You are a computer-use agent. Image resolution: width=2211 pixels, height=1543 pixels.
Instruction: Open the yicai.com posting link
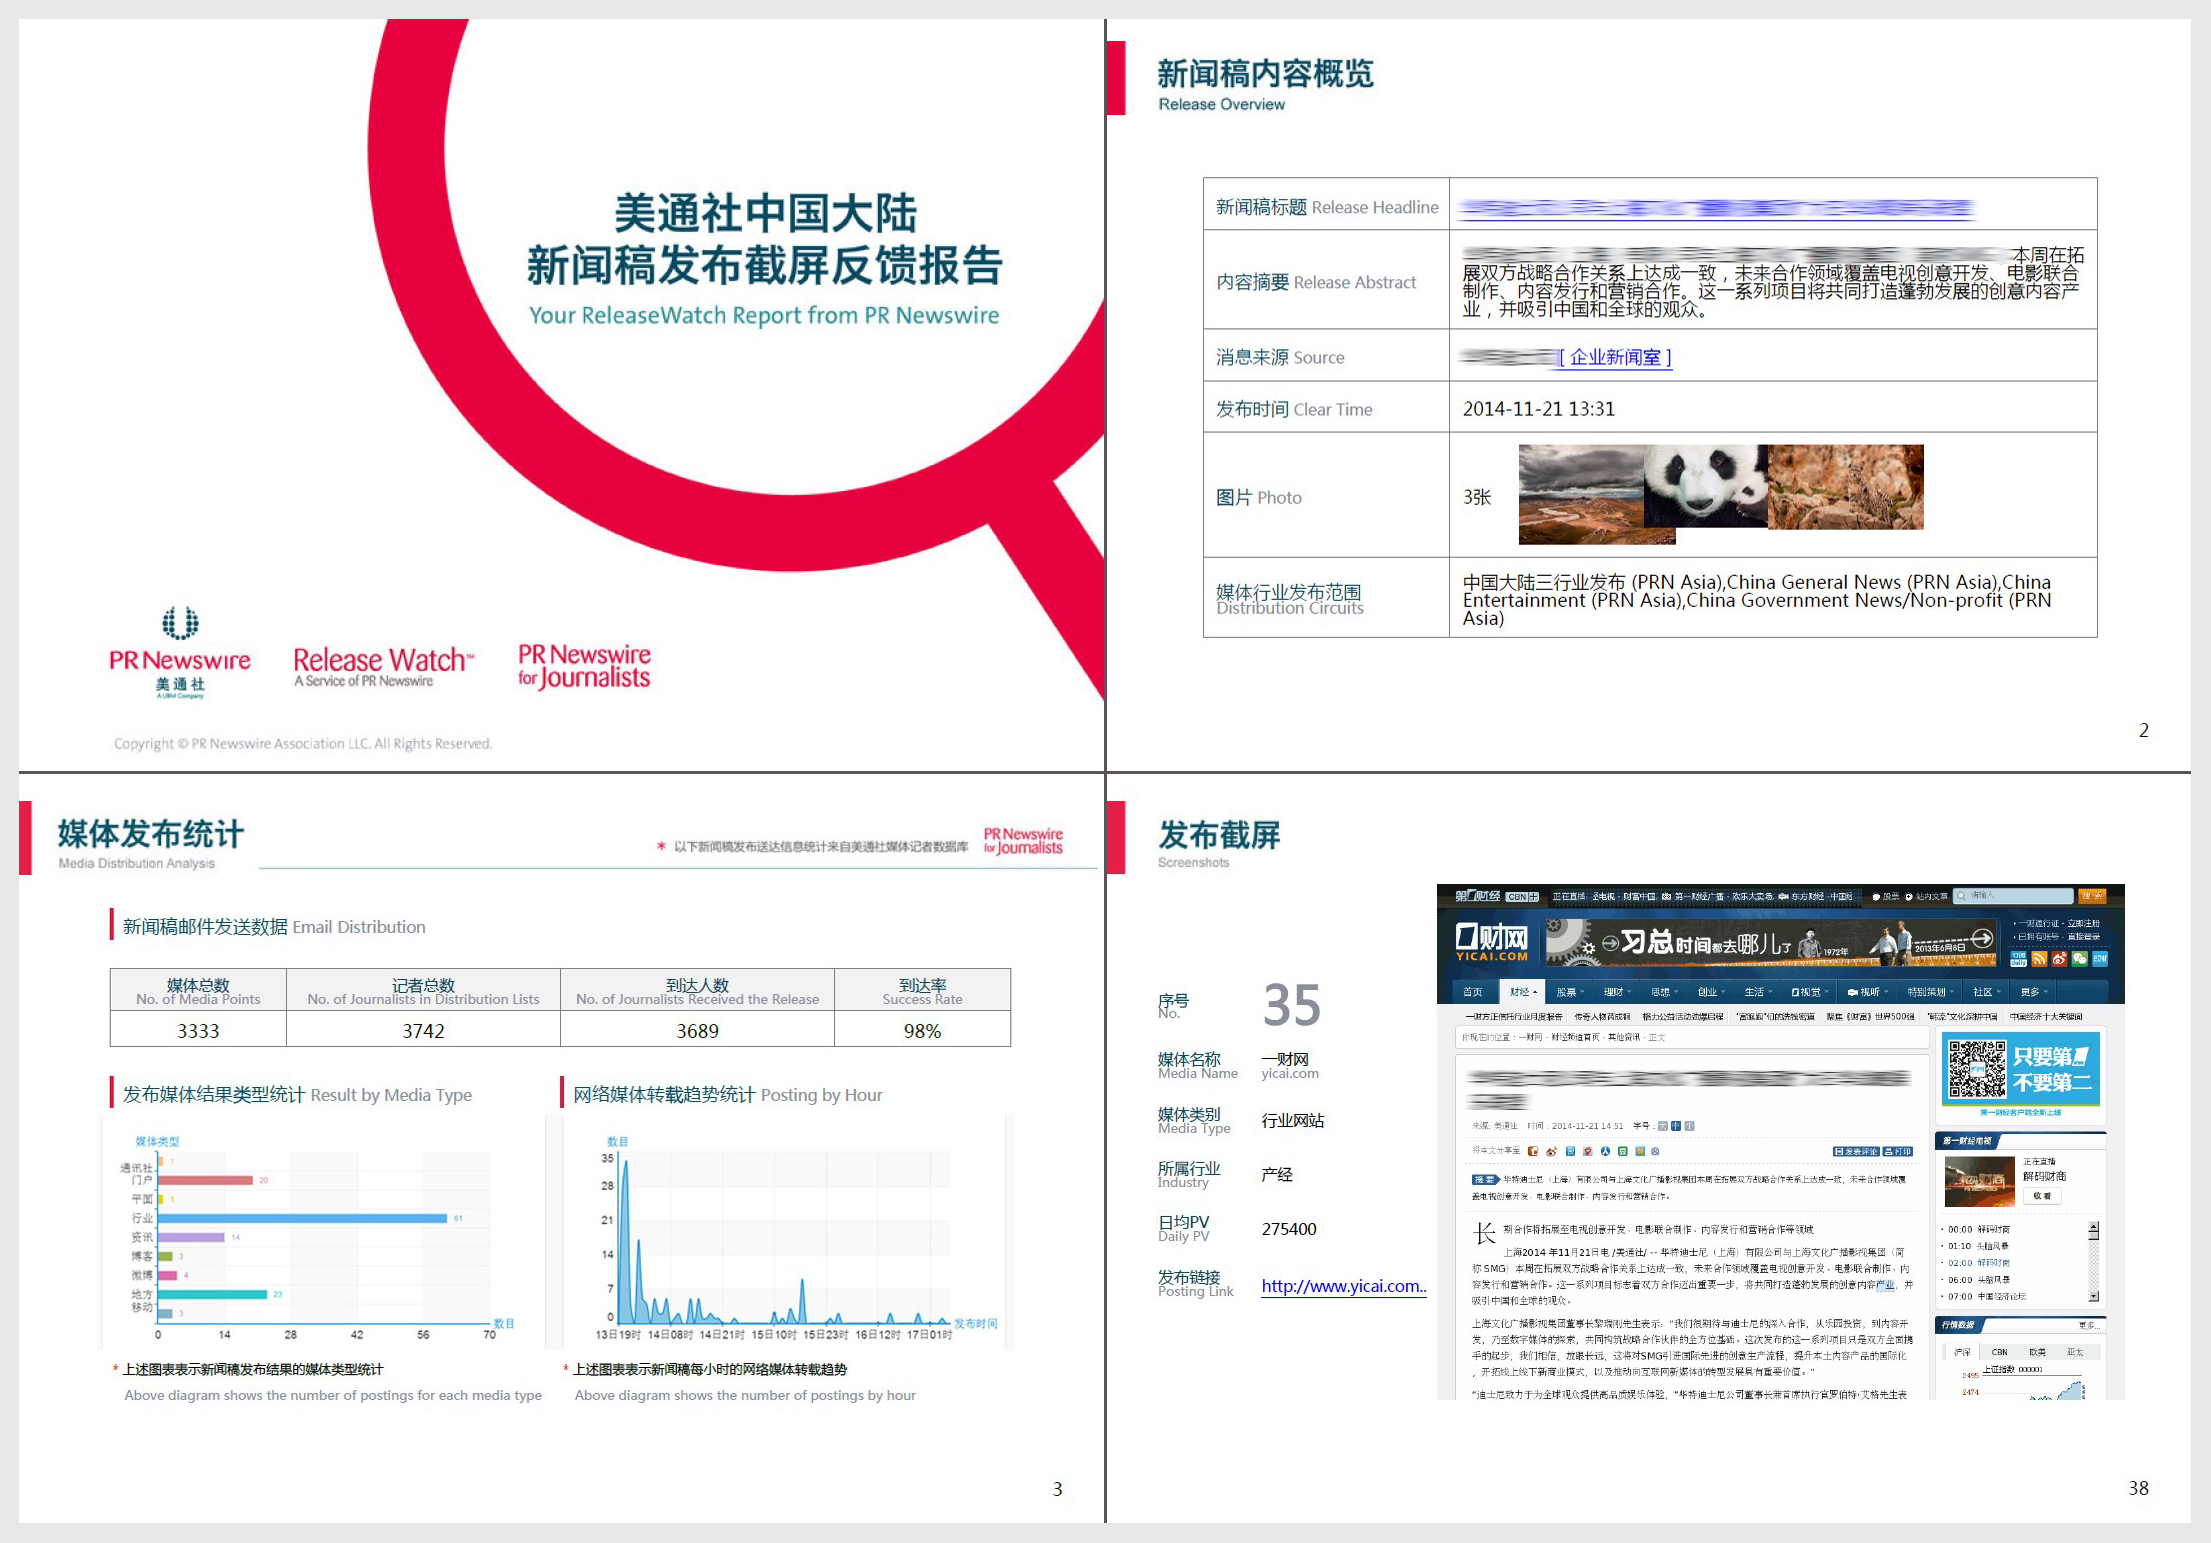point(1343,1286)
